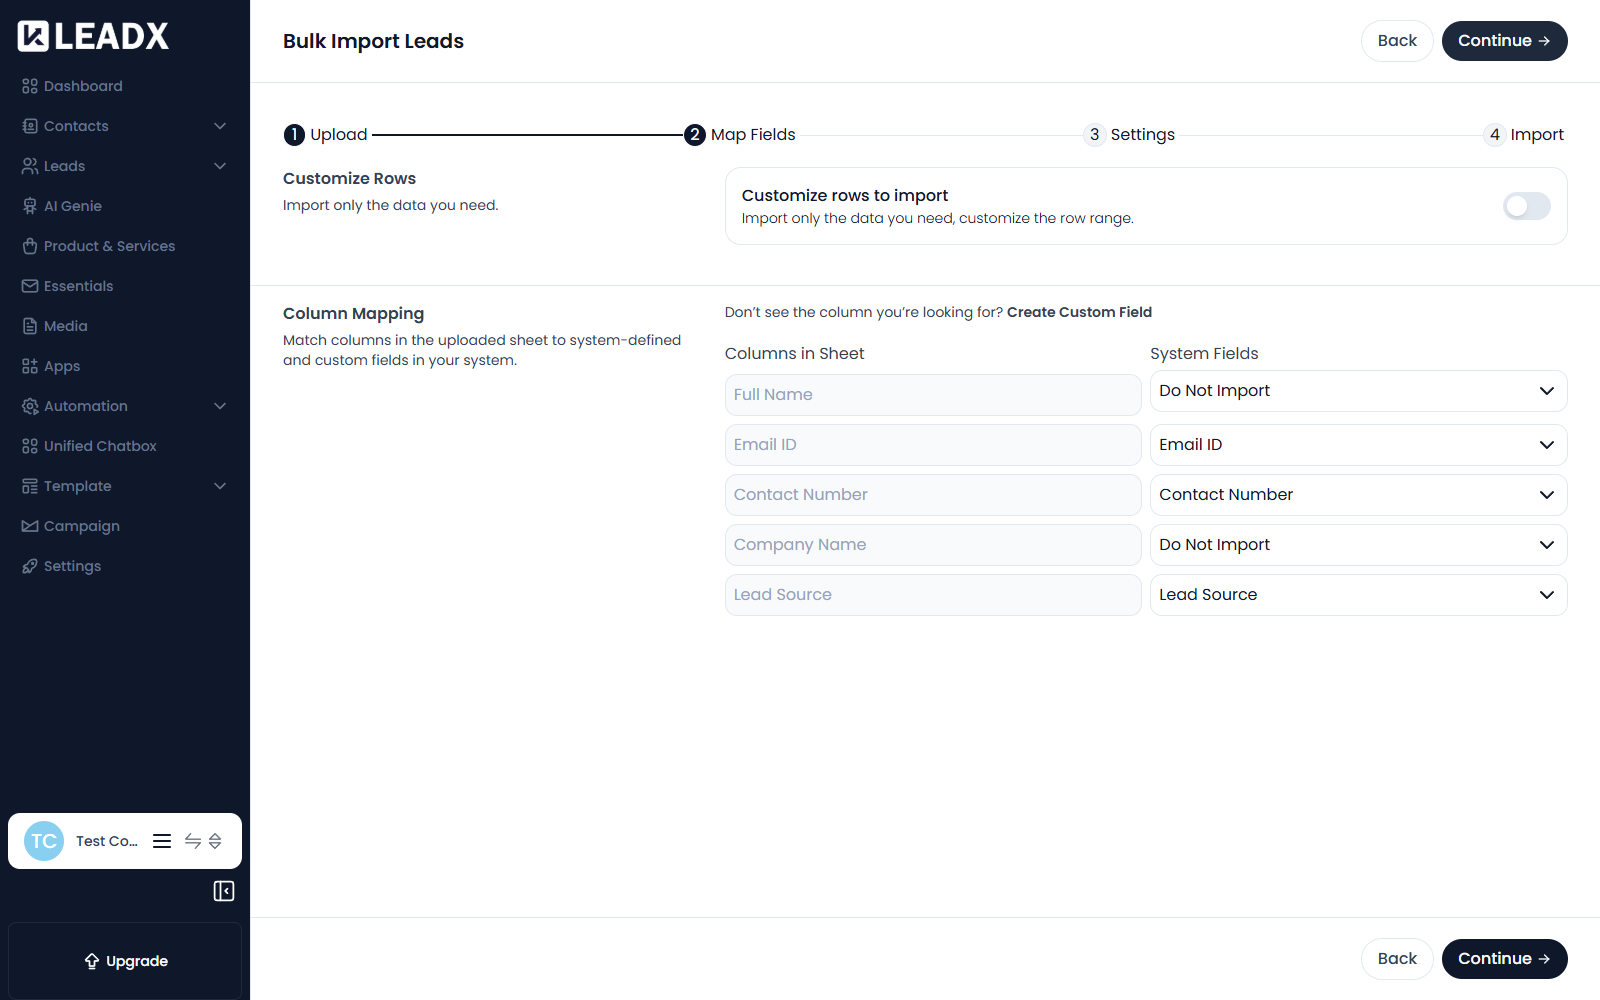Go to step 1 Upload

point(326,135)
